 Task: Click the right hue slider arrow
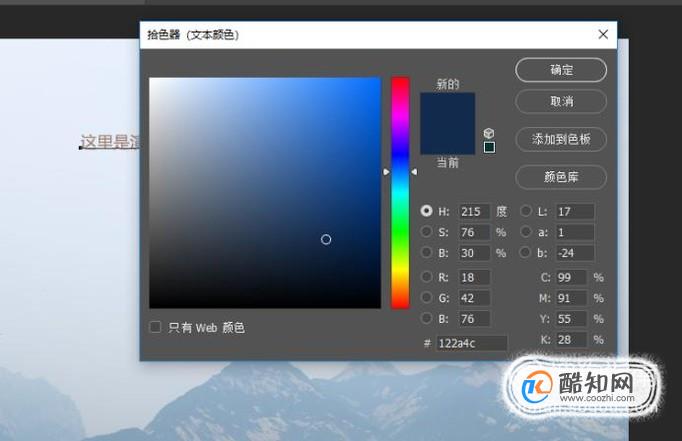coord(414,172)
